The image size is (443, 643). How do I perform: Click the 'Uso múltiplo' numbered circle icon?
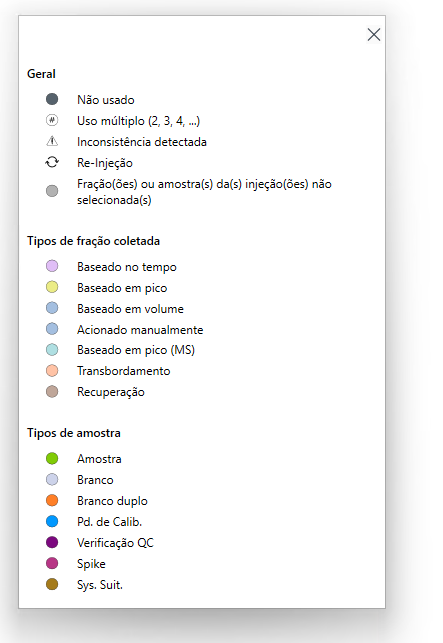pyautogui.click(x=52, y=120)
